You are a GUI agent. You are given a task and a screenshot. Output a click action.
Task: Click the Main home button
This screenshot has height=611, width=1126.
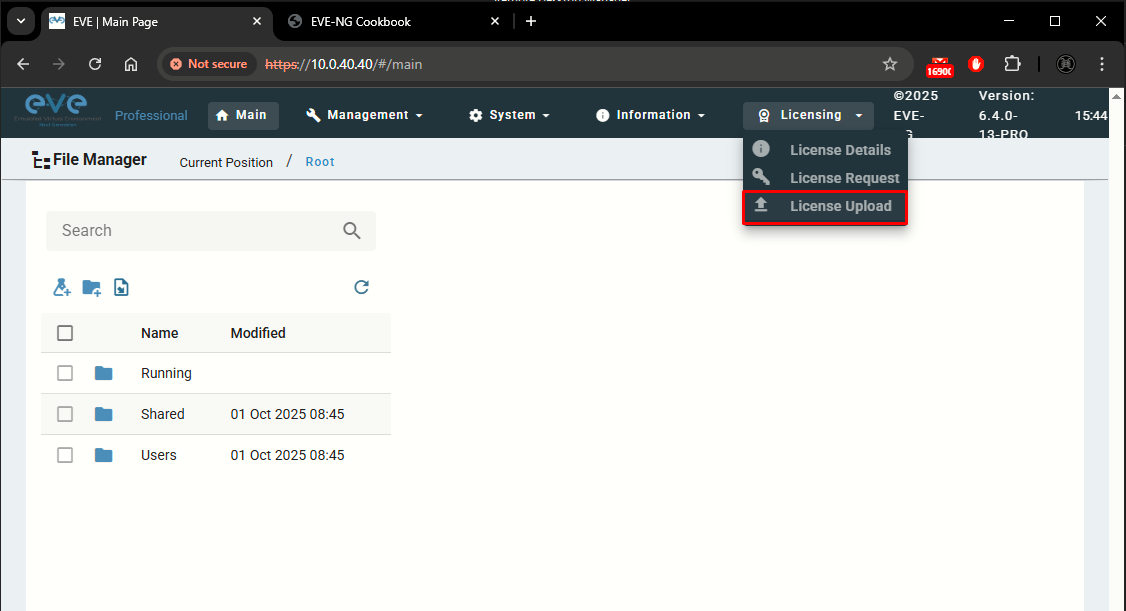click(243, 115)
